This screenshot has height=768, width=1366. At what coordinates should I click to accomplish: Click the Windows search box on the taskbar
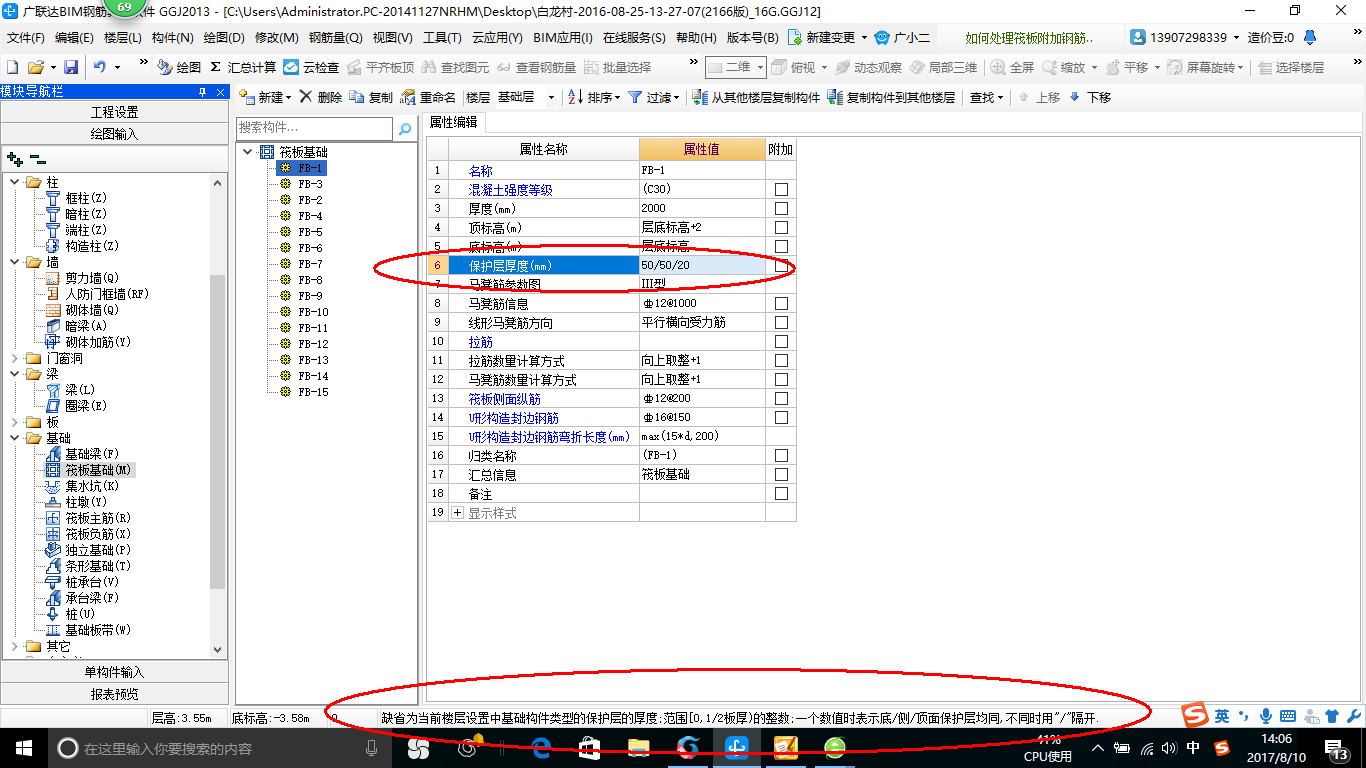coord(218,748)
